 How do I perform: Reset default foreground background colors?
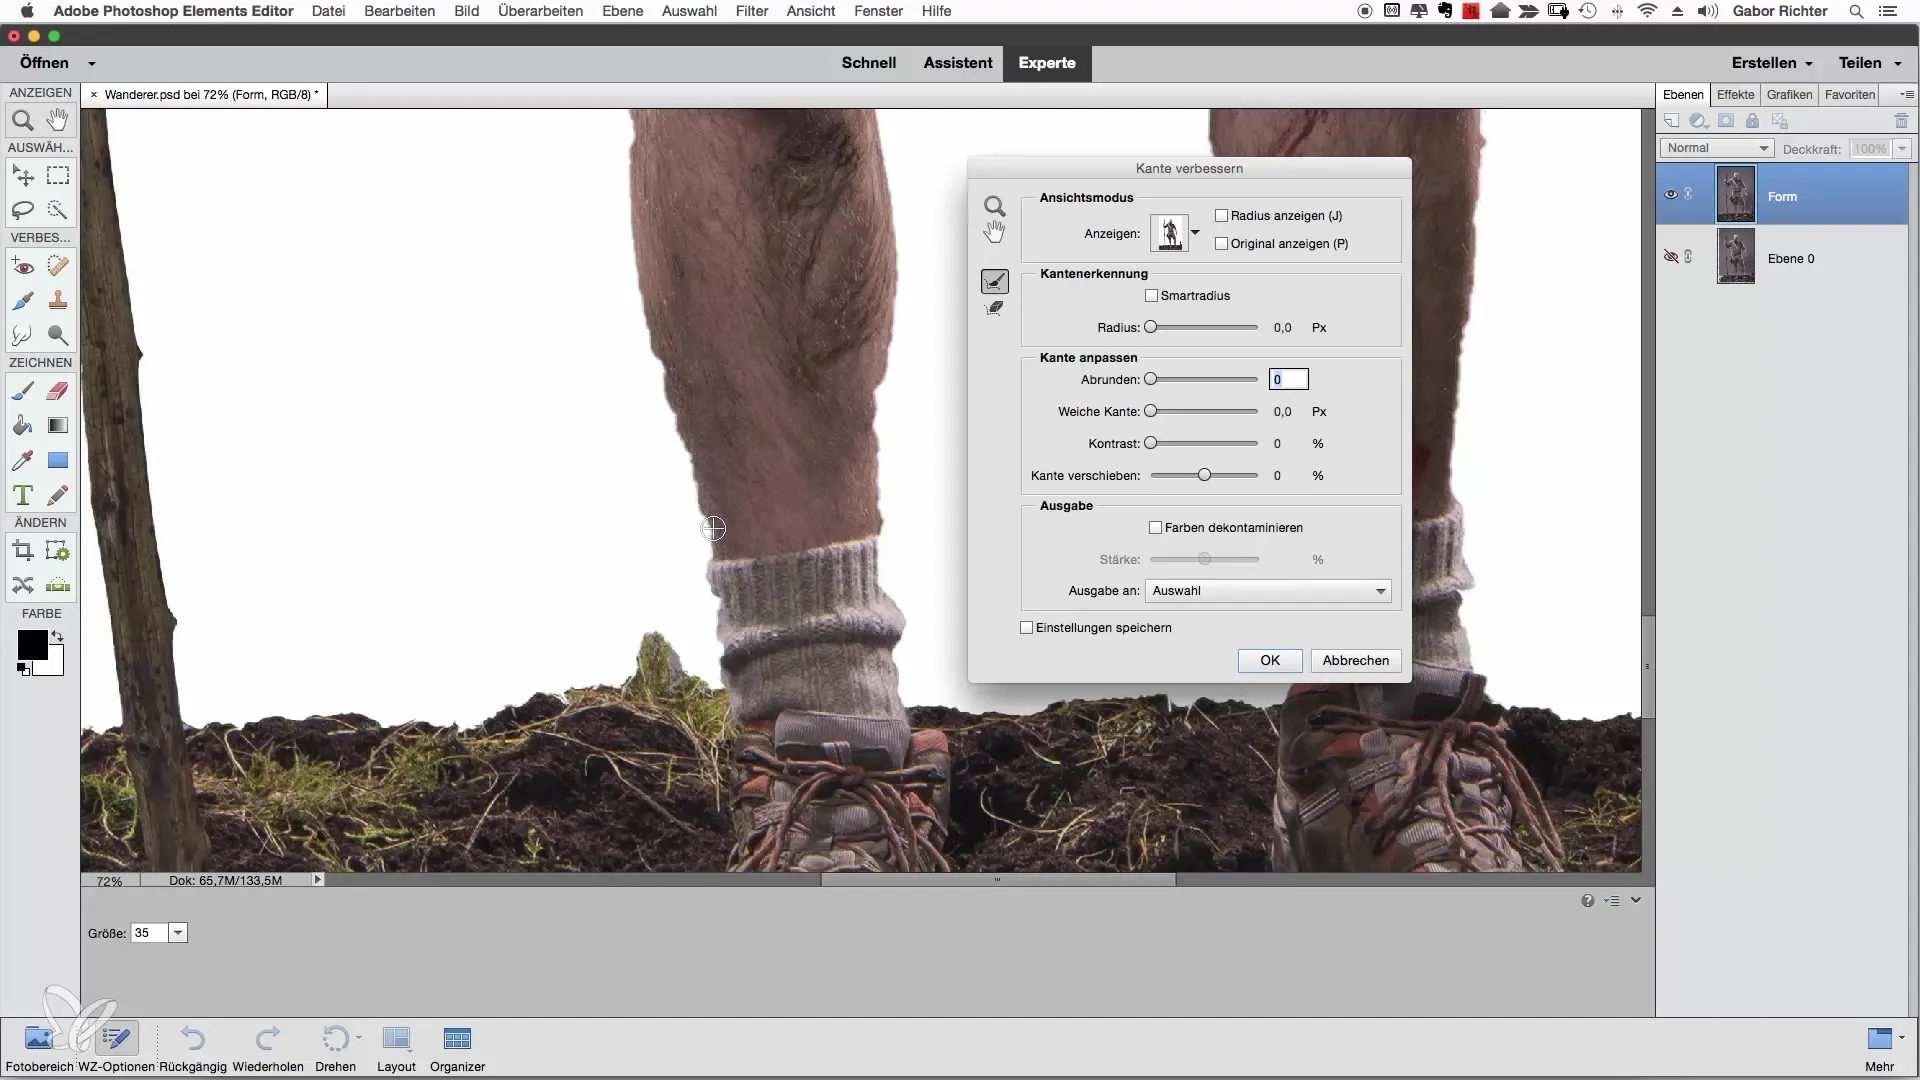(23, 670)
